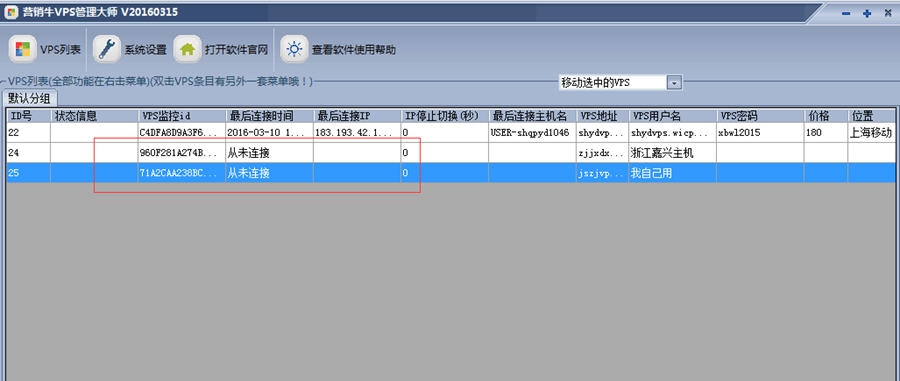Click the VPS地址 column header
This screenshot has height=381, width=900.
[602, 116]
